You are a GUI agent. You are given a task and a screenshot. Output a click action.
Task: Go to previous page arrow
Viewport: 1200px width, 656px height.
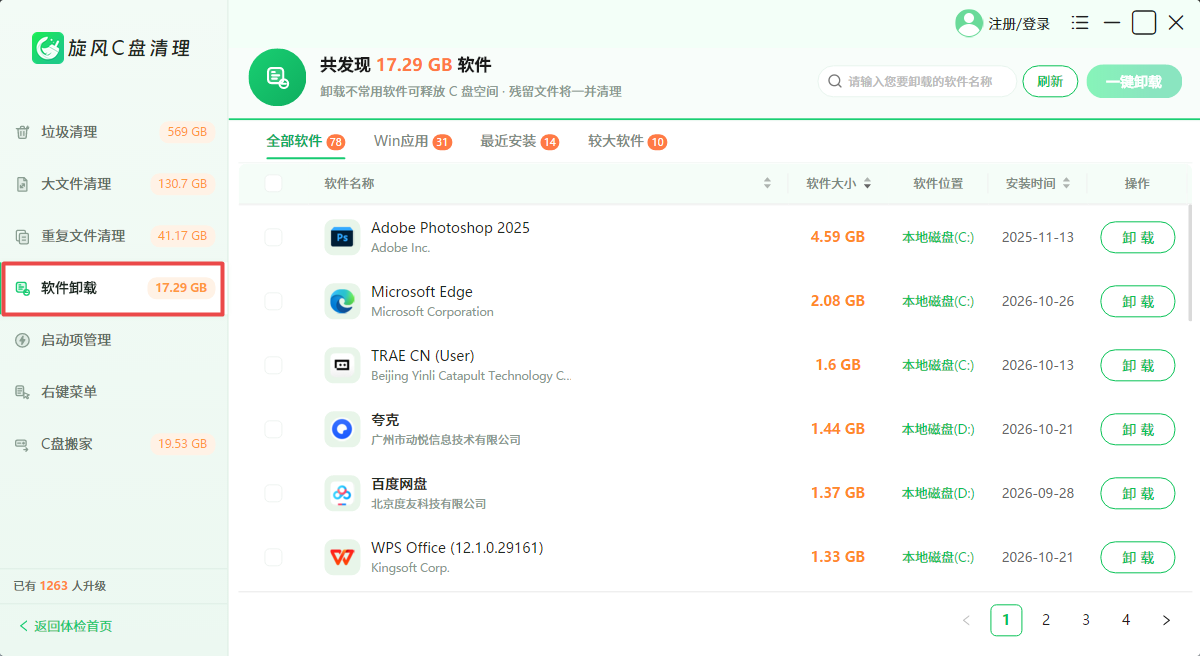(x=966, y=620)
